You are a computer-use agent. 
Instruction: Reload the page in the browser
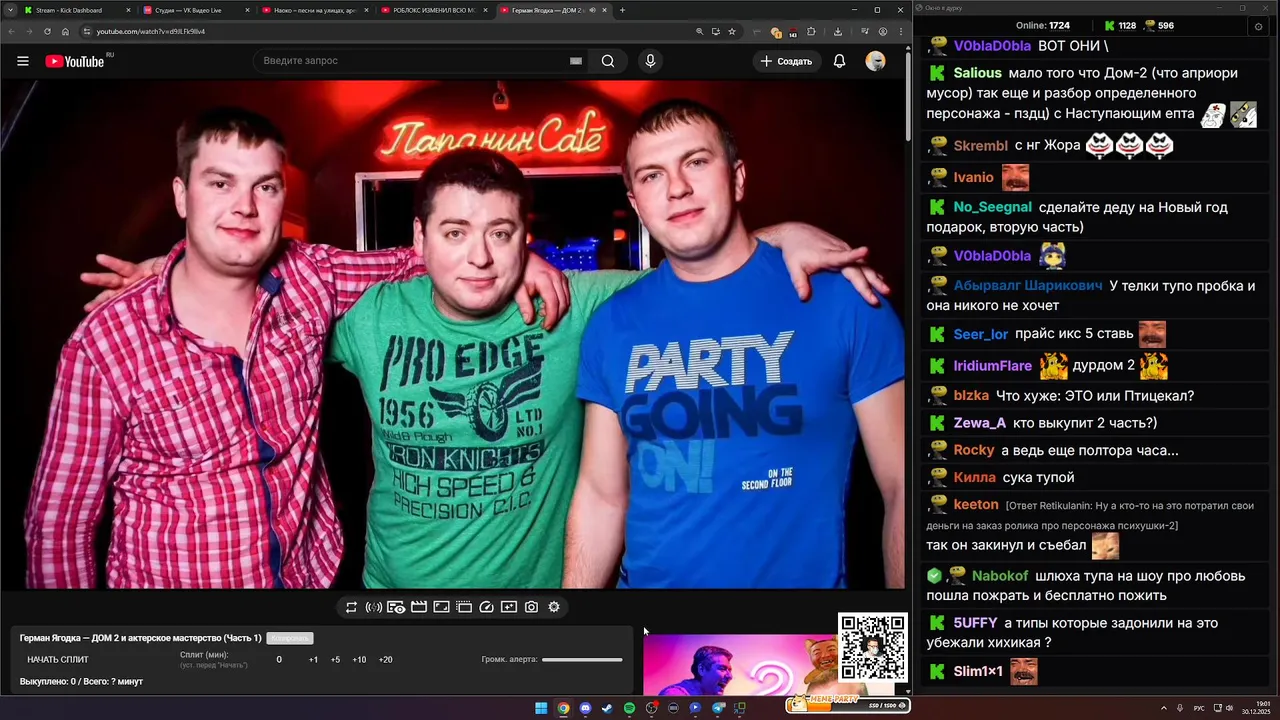pyautogui.click(x=47, y=31)
